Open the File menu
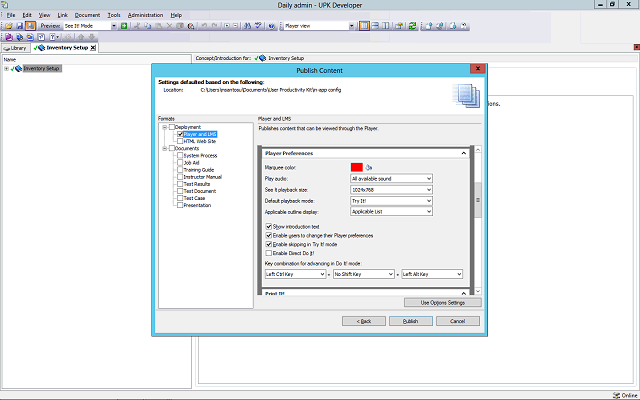The height and width of the screenshot is (400, 640). click(x=11, y=15)
